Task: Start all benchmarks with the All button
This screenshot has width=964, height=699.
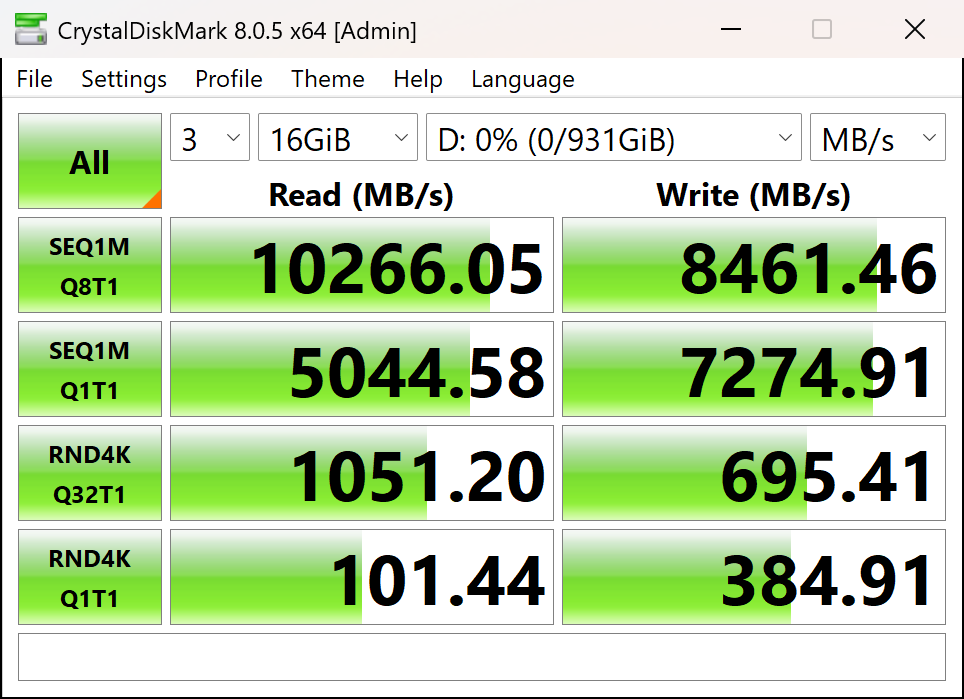Action: pyautogui.click(x=90, y=161)
